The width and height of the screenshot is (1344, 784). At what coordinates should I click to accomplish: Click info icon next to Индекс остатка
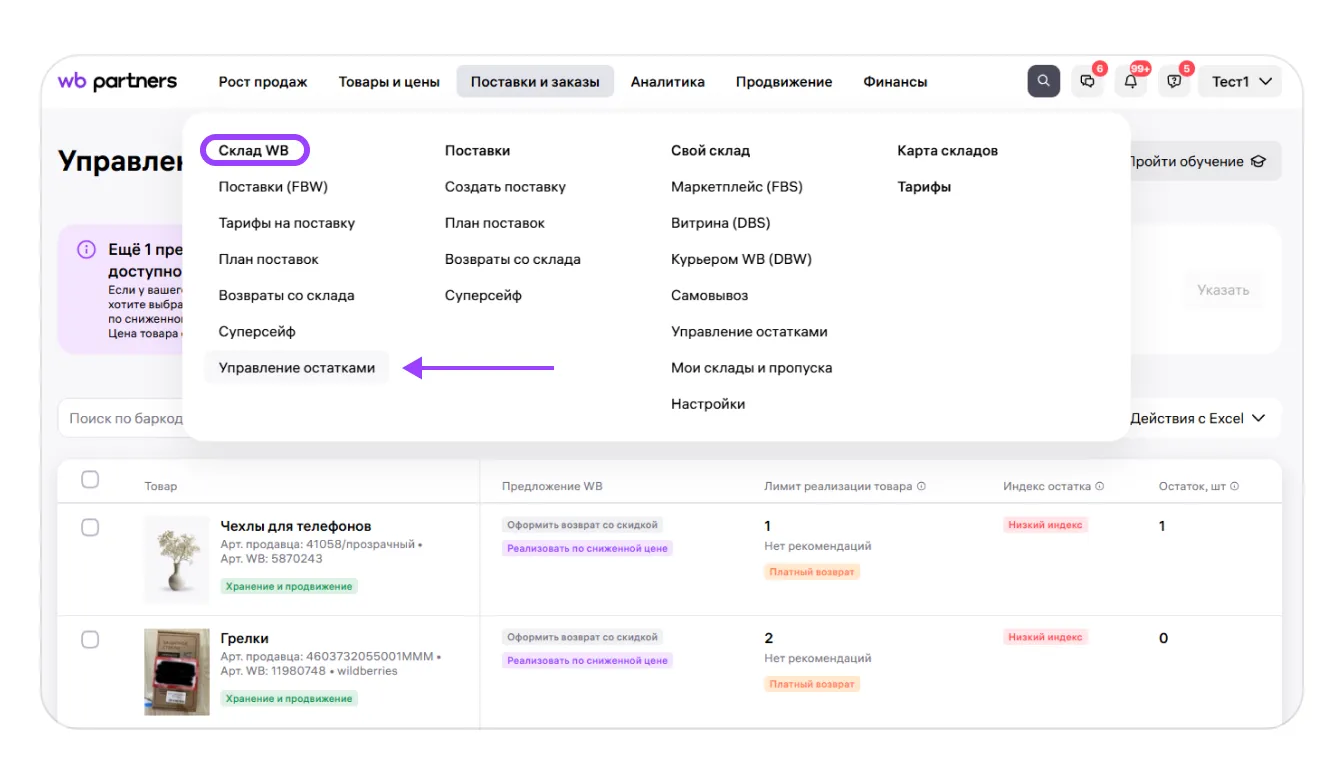(1099, 486)
